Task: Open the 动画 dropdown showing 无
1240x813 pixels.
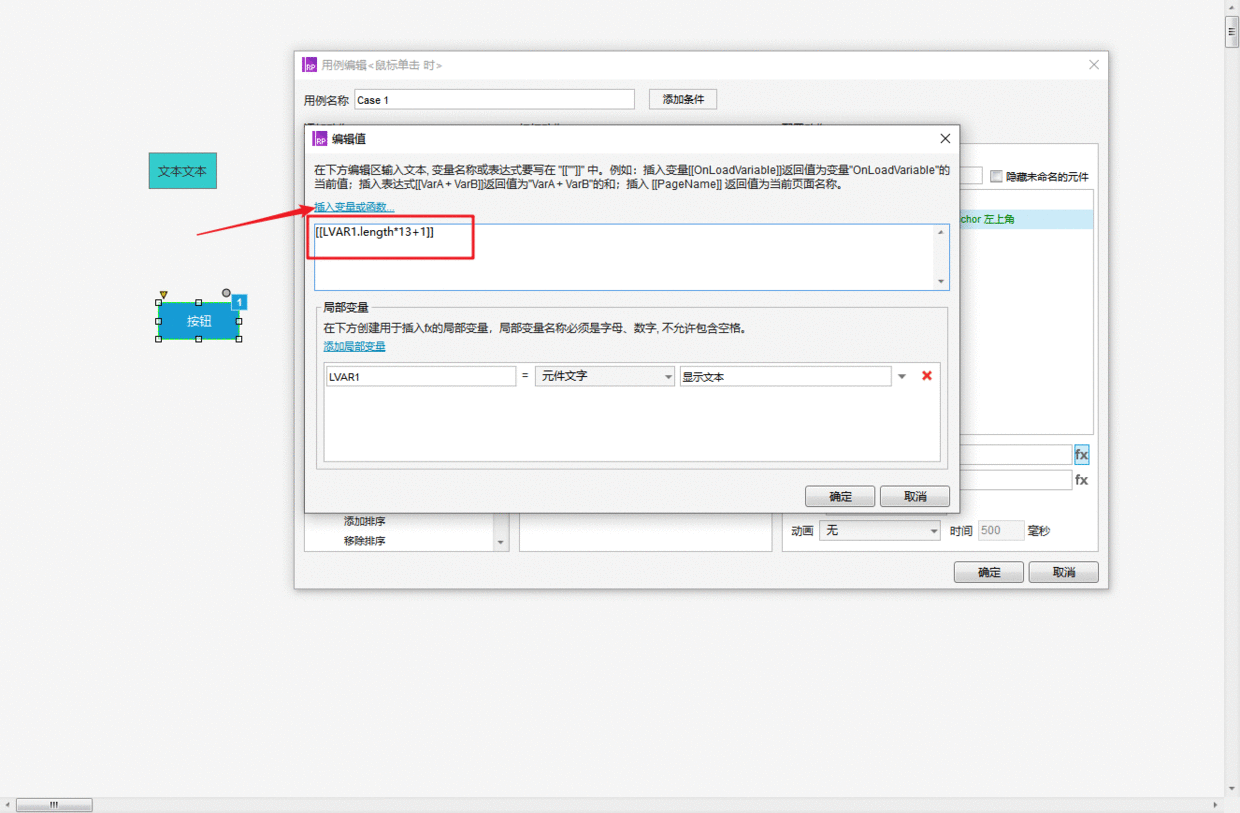Action: pyautogui.click(x=878, y=530)
